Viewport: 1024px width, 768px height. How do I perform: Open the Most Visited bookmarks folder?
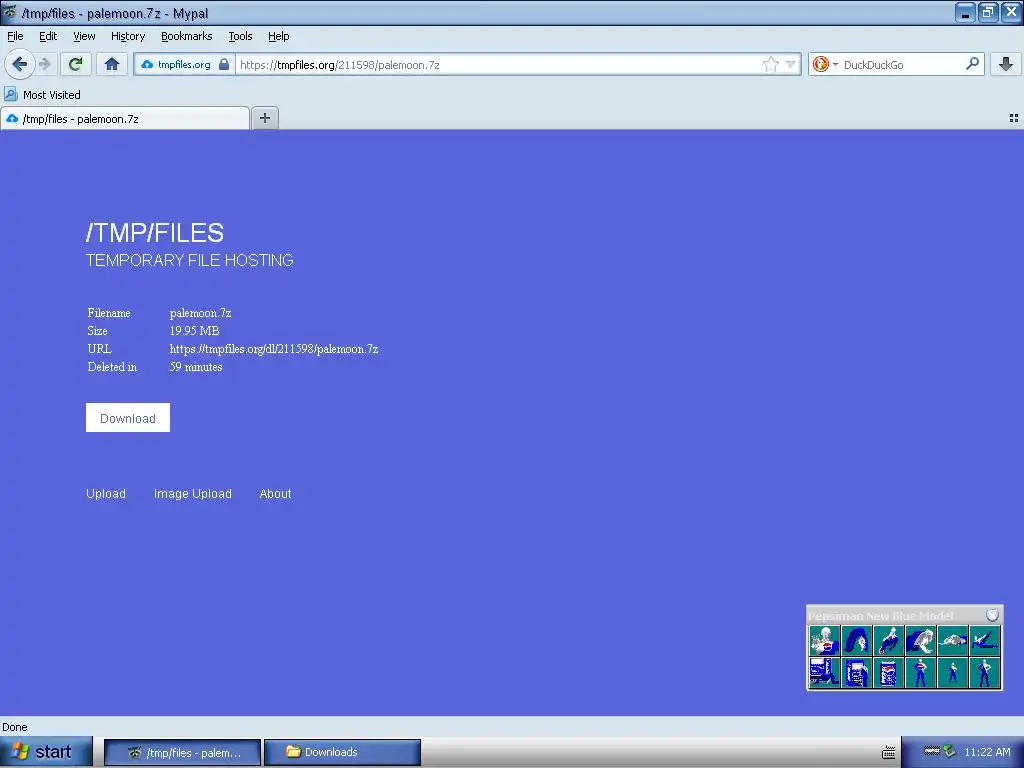[x=42, y=95]
